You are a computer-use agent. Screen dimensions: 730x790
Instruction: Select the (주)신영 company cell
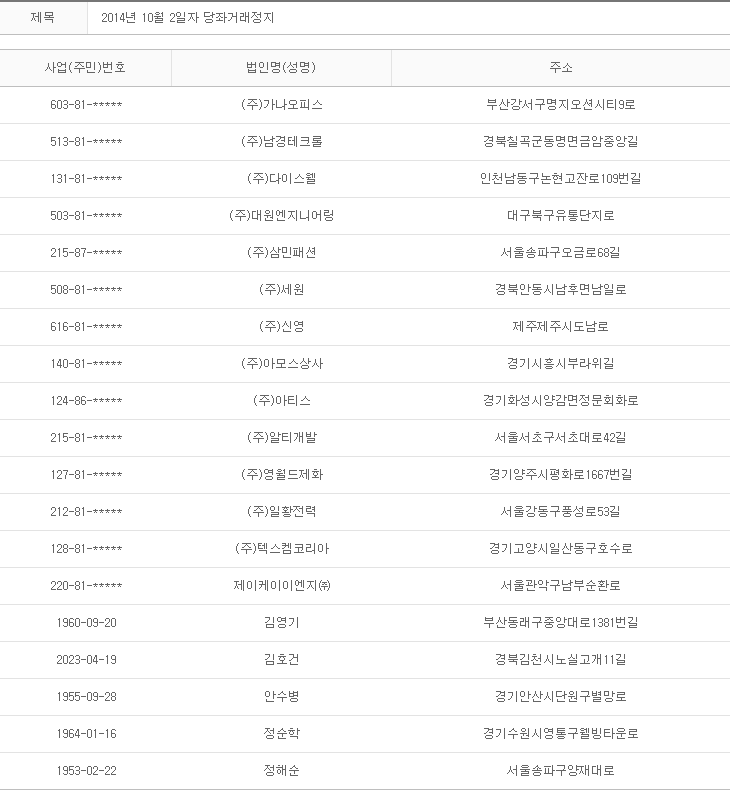pyautogui.click(x=281, y=327)
